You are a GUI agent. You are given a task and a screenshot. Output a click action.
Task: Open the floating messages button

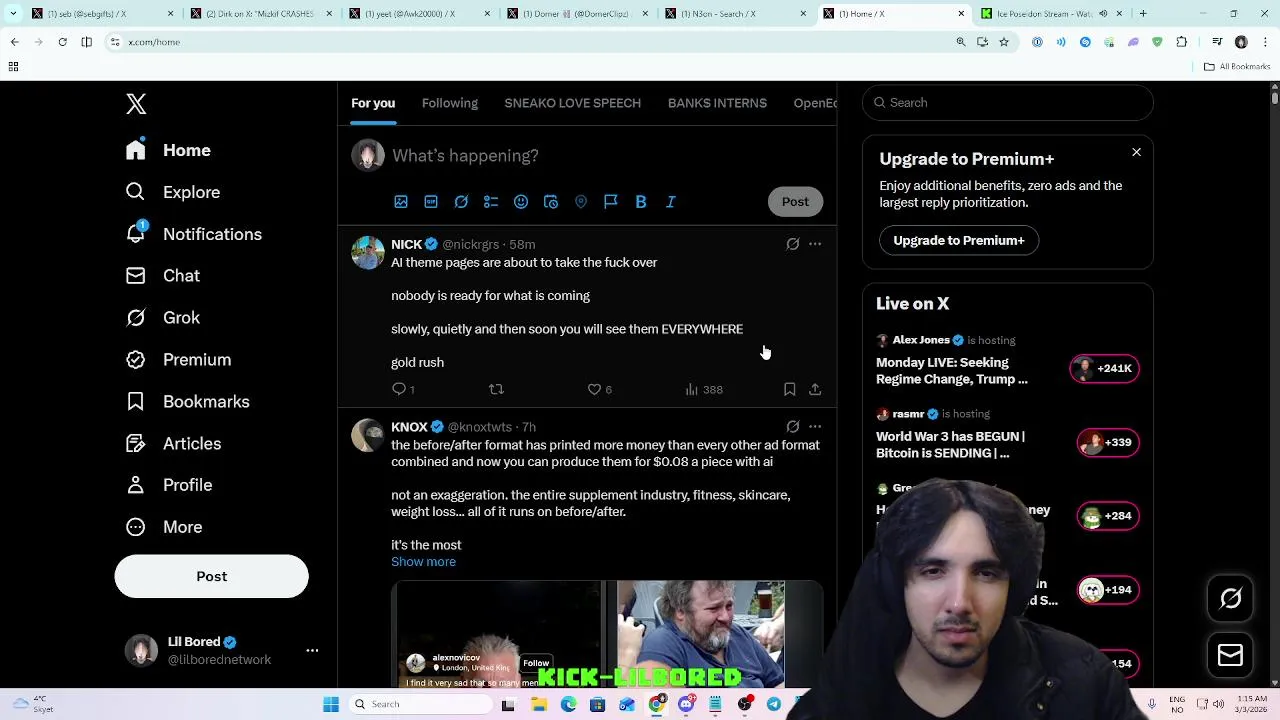click(x=1230, y=656)
